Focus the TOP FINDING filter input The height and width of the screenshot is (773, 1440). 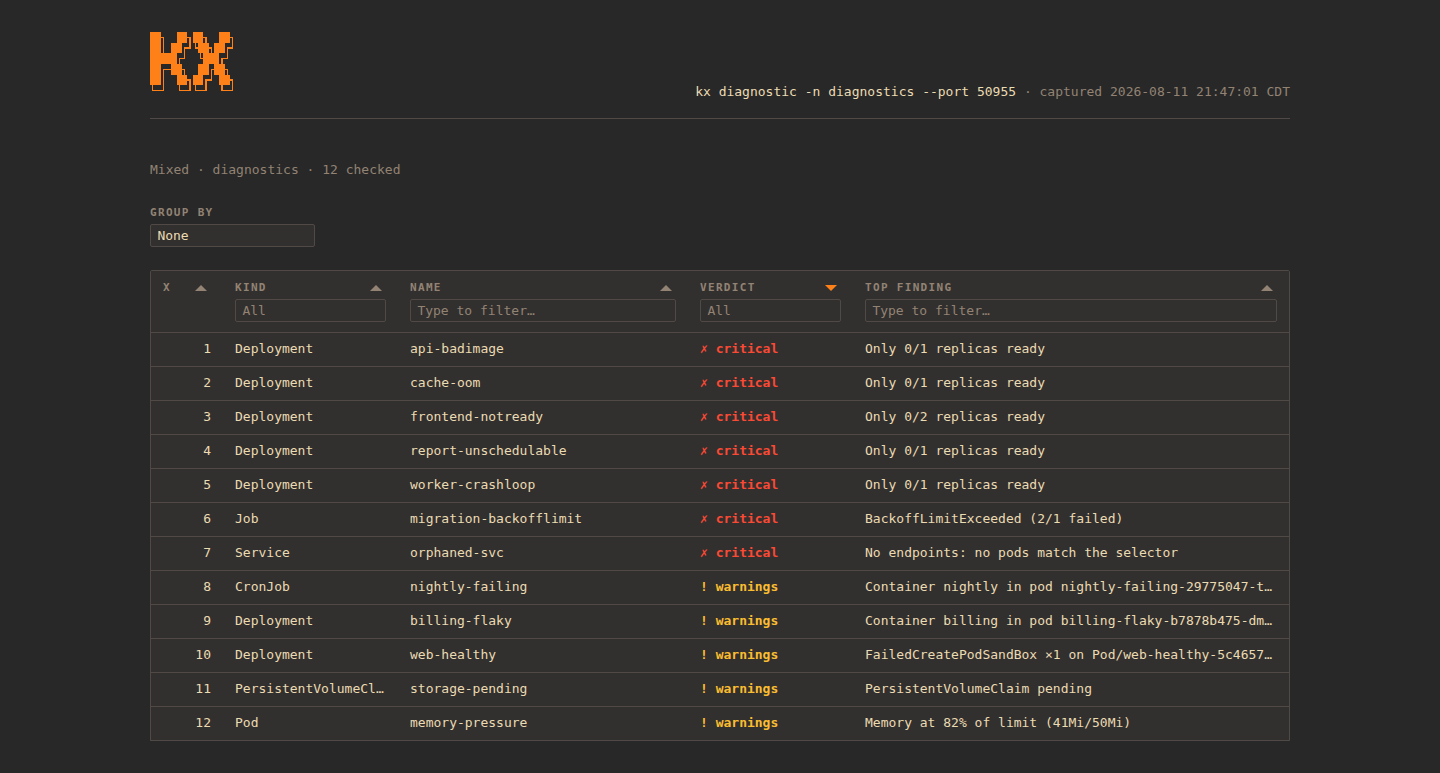pyautogui.click(x=1071, y=311)
